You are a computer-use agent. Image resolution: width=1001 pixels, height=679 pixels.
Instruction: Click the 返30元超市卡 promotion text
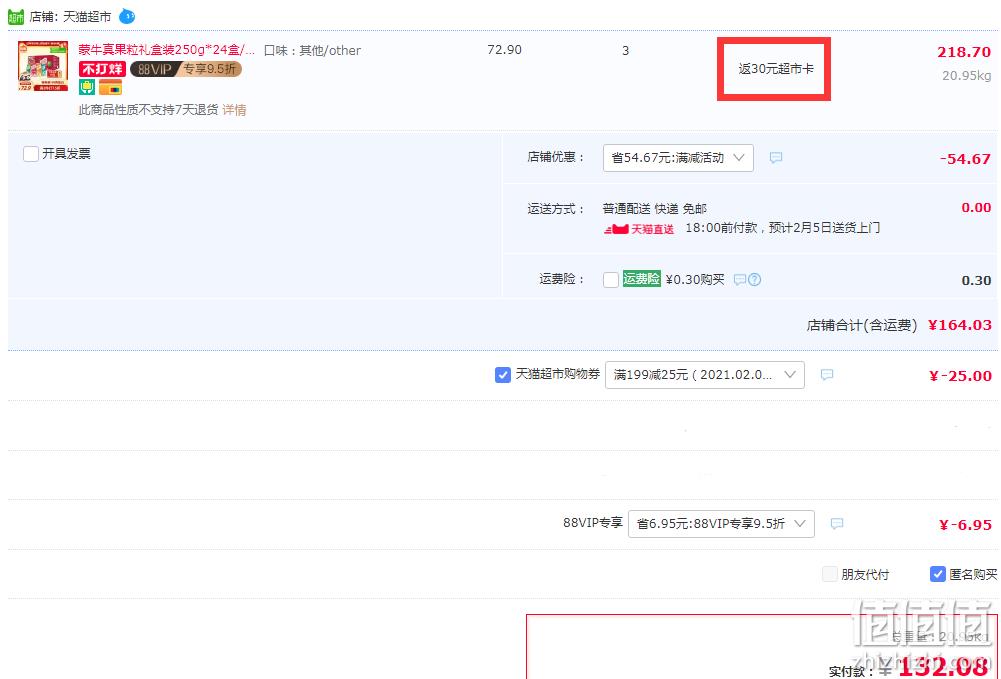point(776,69)
